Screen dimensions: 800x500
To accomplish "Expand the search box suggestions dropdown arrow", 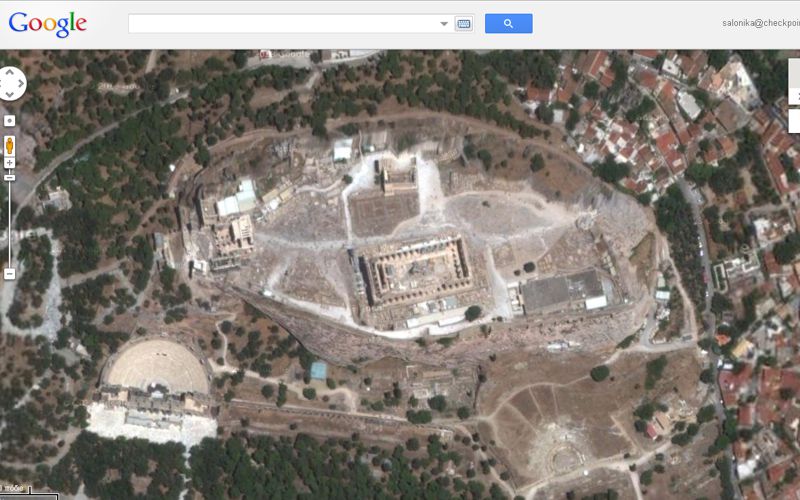I will coord(444,23).
